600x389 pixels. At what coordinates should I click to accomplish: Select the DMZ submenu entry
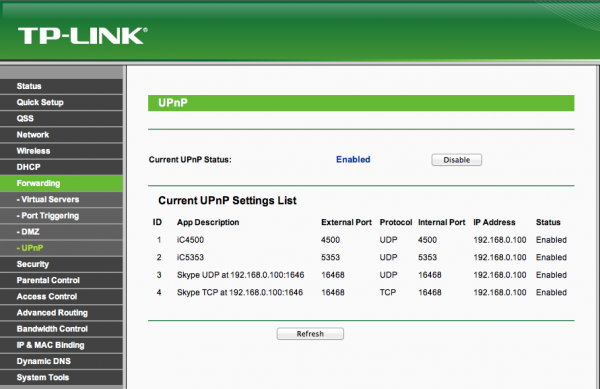pos(61,232)
